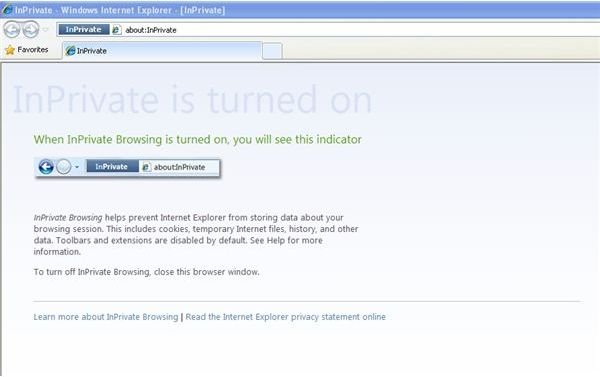Click Internet Explorer logo in title bar
This screenshot has width=600, height=377.
[x=7, y=10]
